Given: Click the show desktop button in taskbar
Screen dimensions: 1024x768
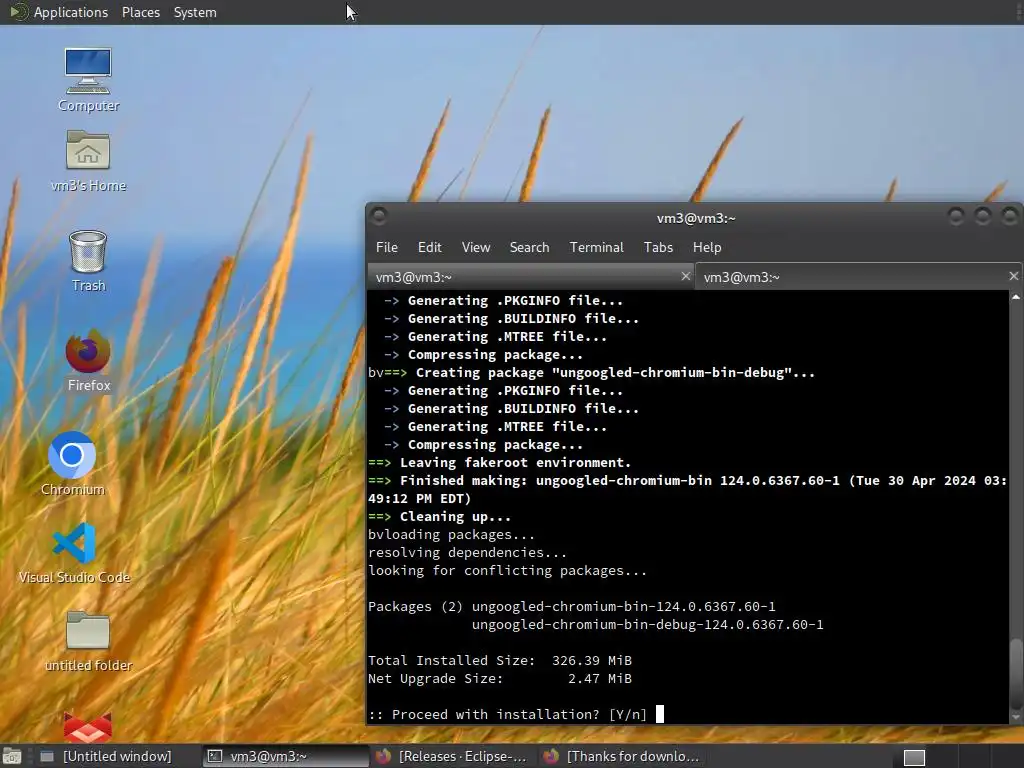Looking at the screenshot, I should [x=11, y=756].
